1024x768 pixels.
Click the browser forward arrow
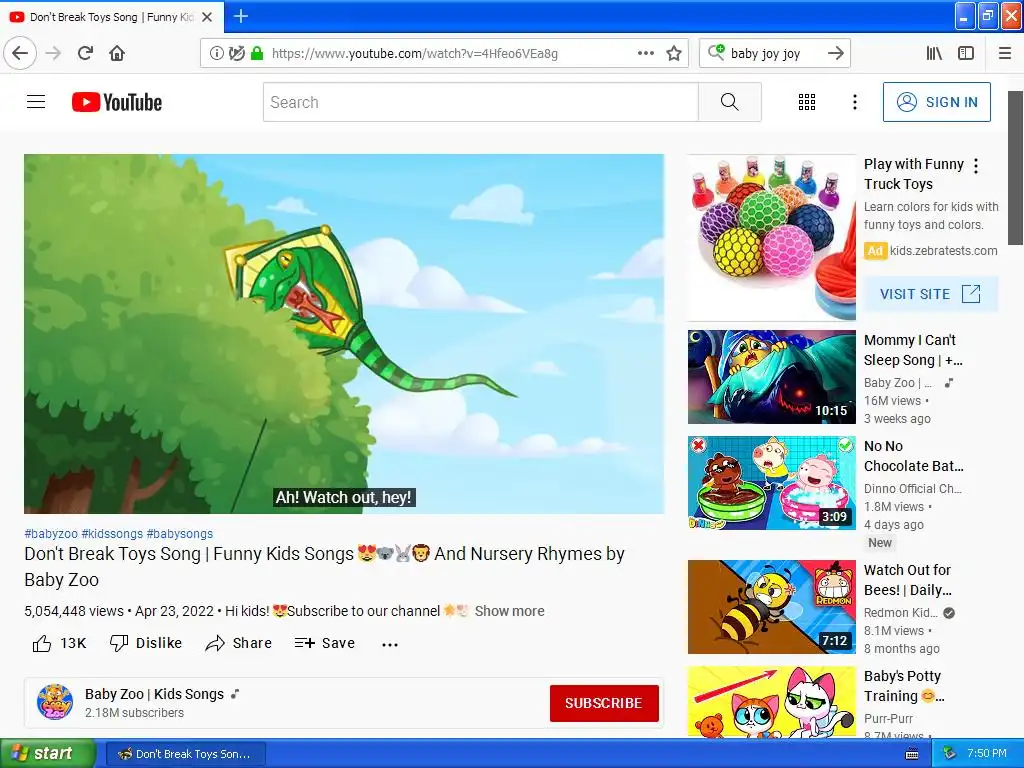(x=53, y=53)
